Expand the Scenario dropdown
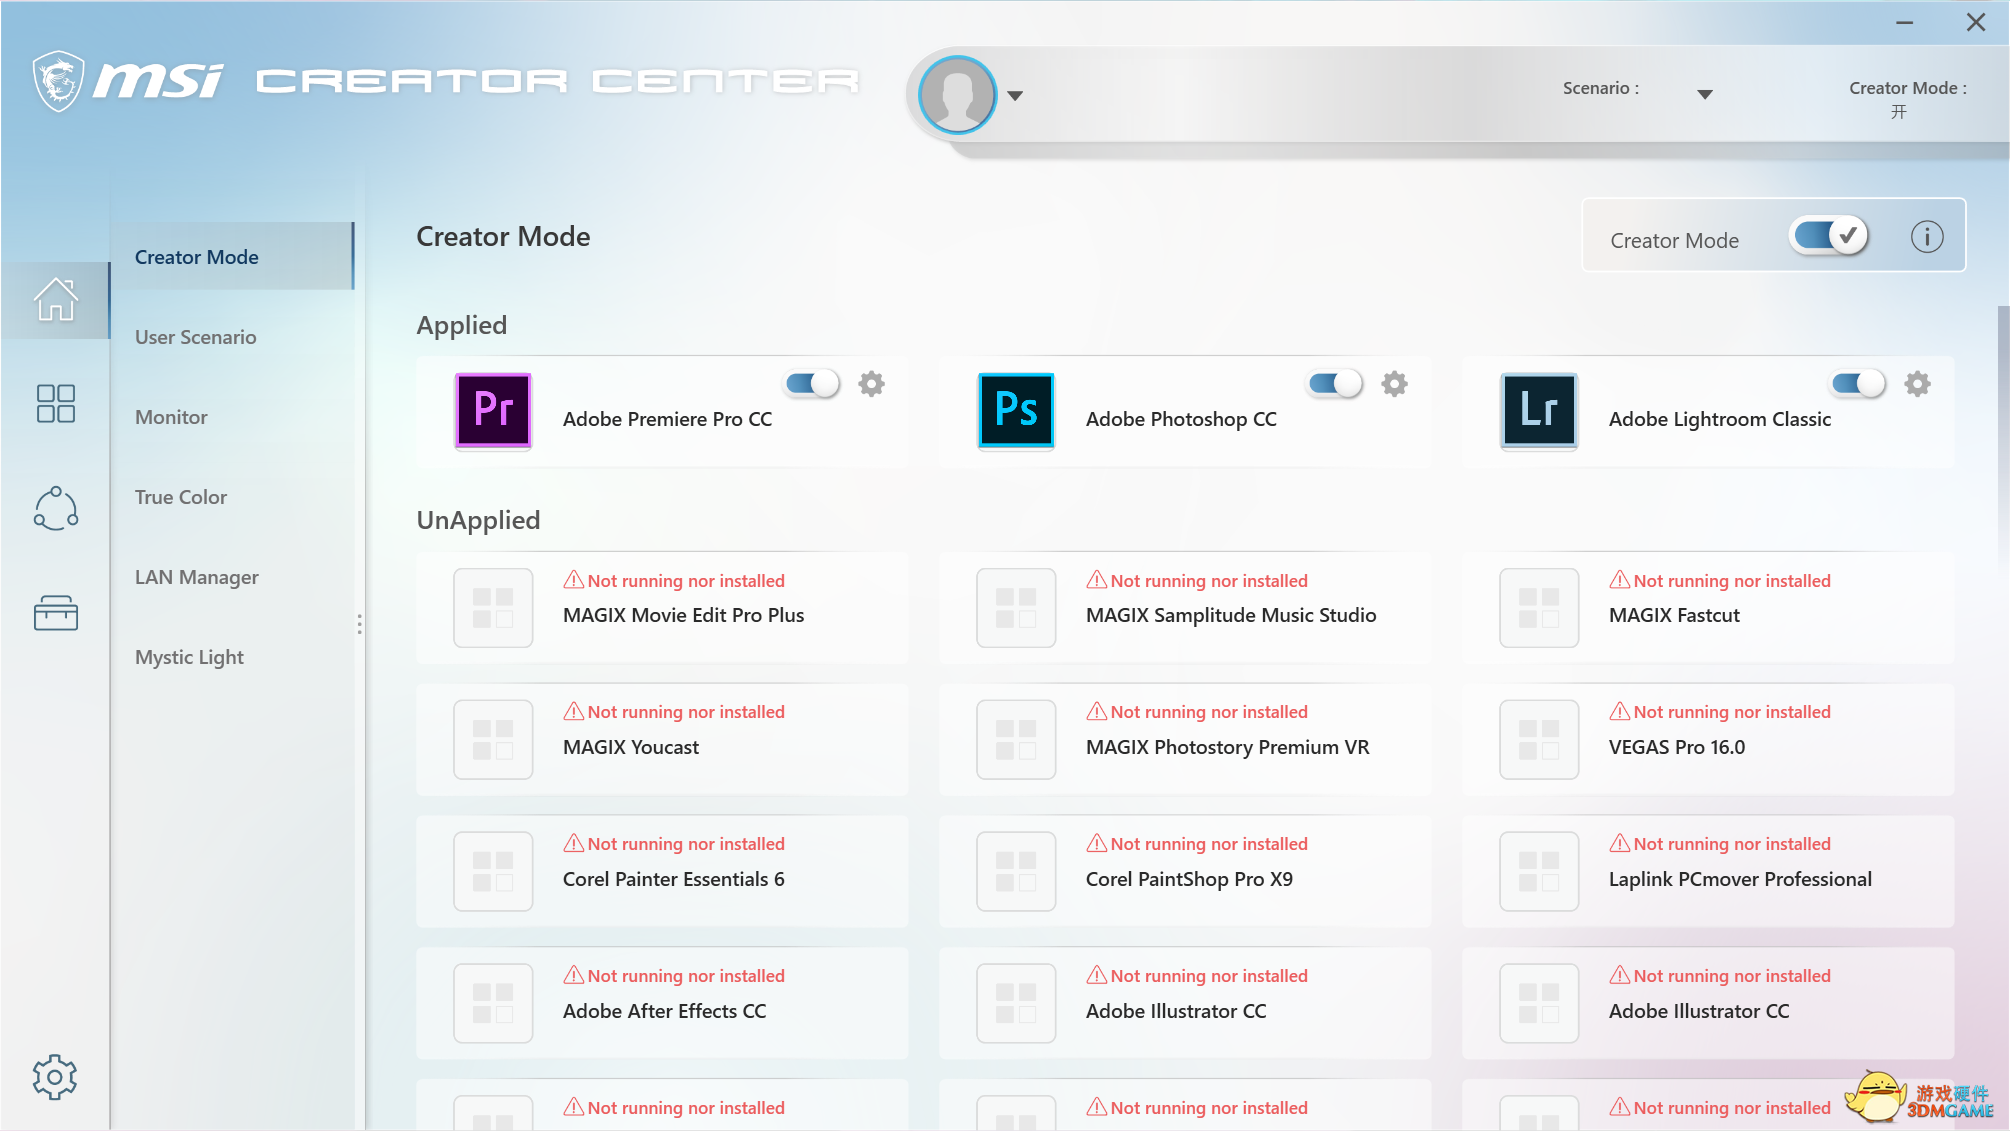 coord(1704,94)
